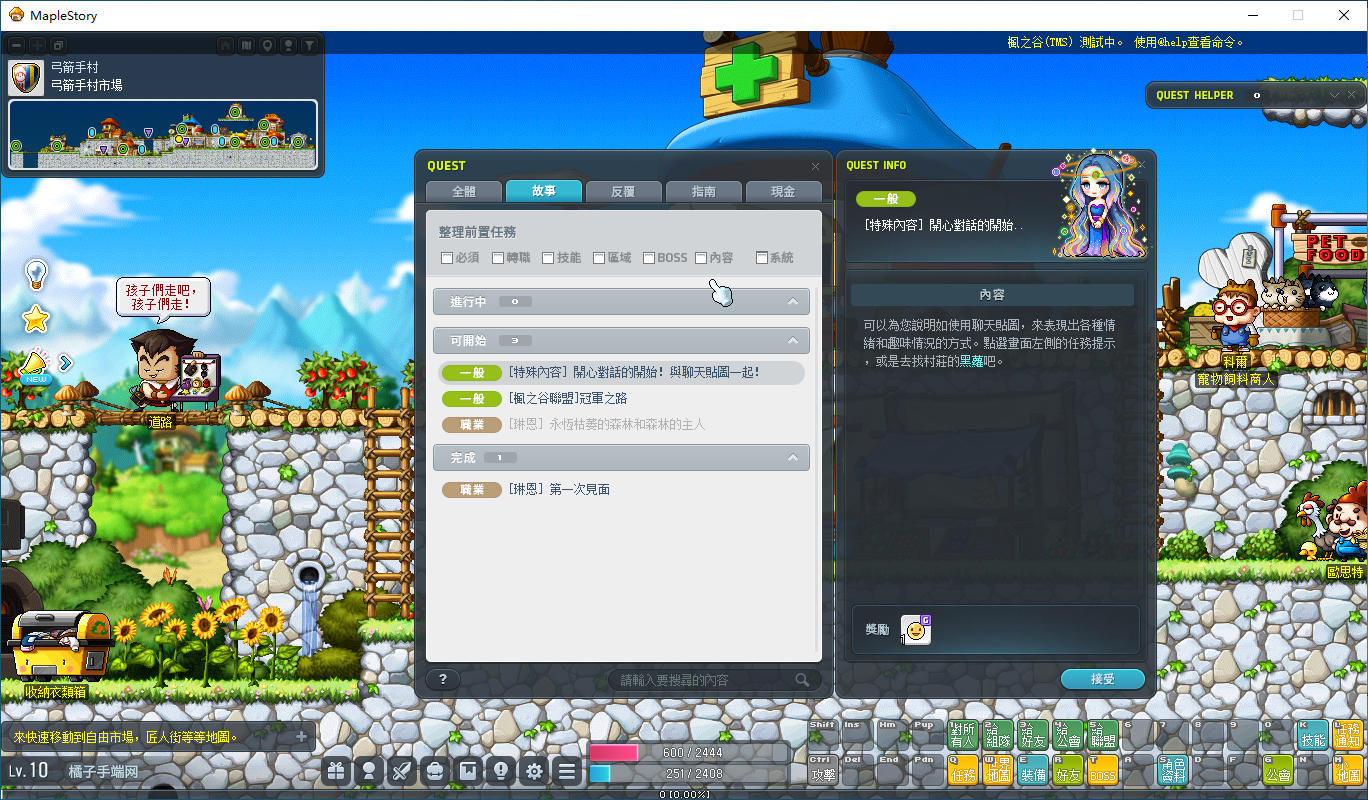Screen dimensions: 1368x800
Task: Click the minimap town thumbnail
Action: [x=163, y=135]
